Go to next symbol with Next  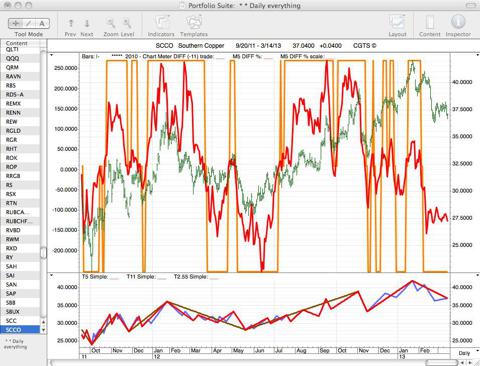tap(87, 27)
